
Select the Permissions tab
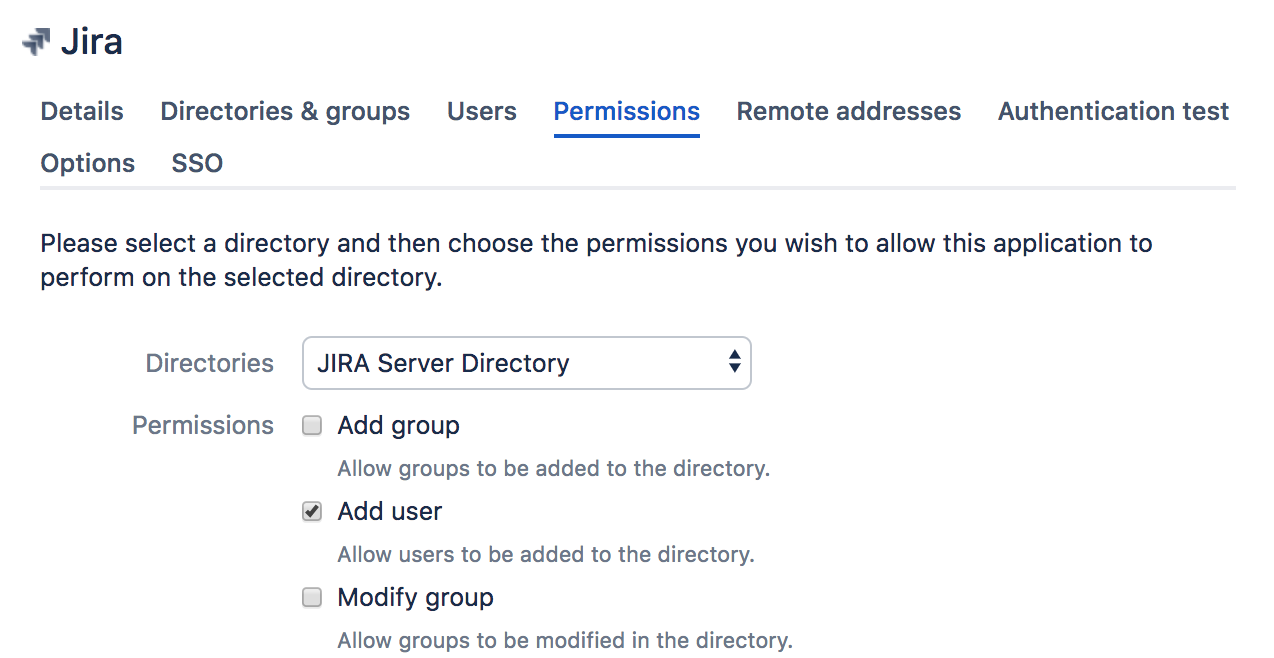[x=627, y=111]
